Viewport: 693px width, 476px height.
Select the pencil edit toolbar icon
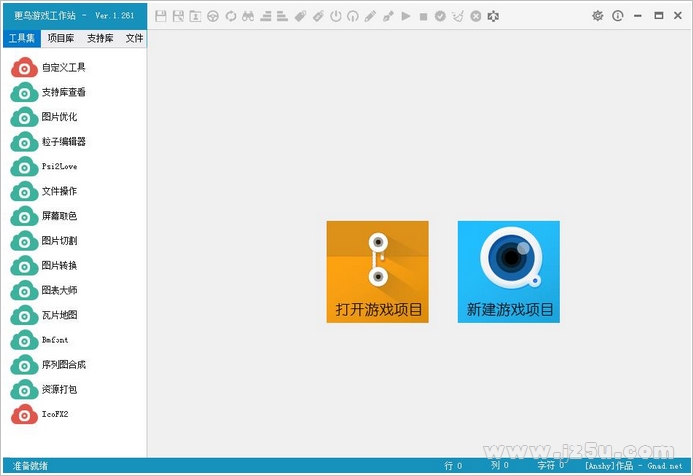(370, 16)
